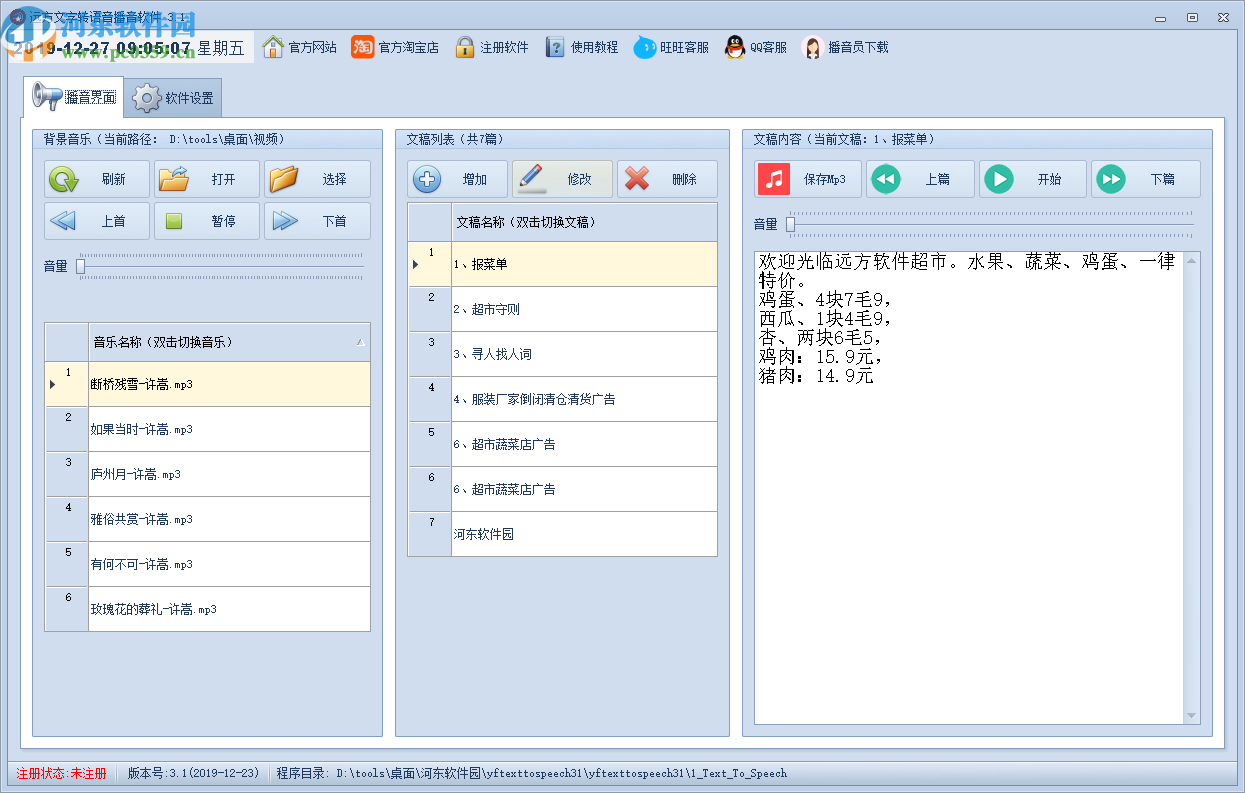Click inside the script content text area
The width and height of the screenshot is (1245, 793).
969,487
